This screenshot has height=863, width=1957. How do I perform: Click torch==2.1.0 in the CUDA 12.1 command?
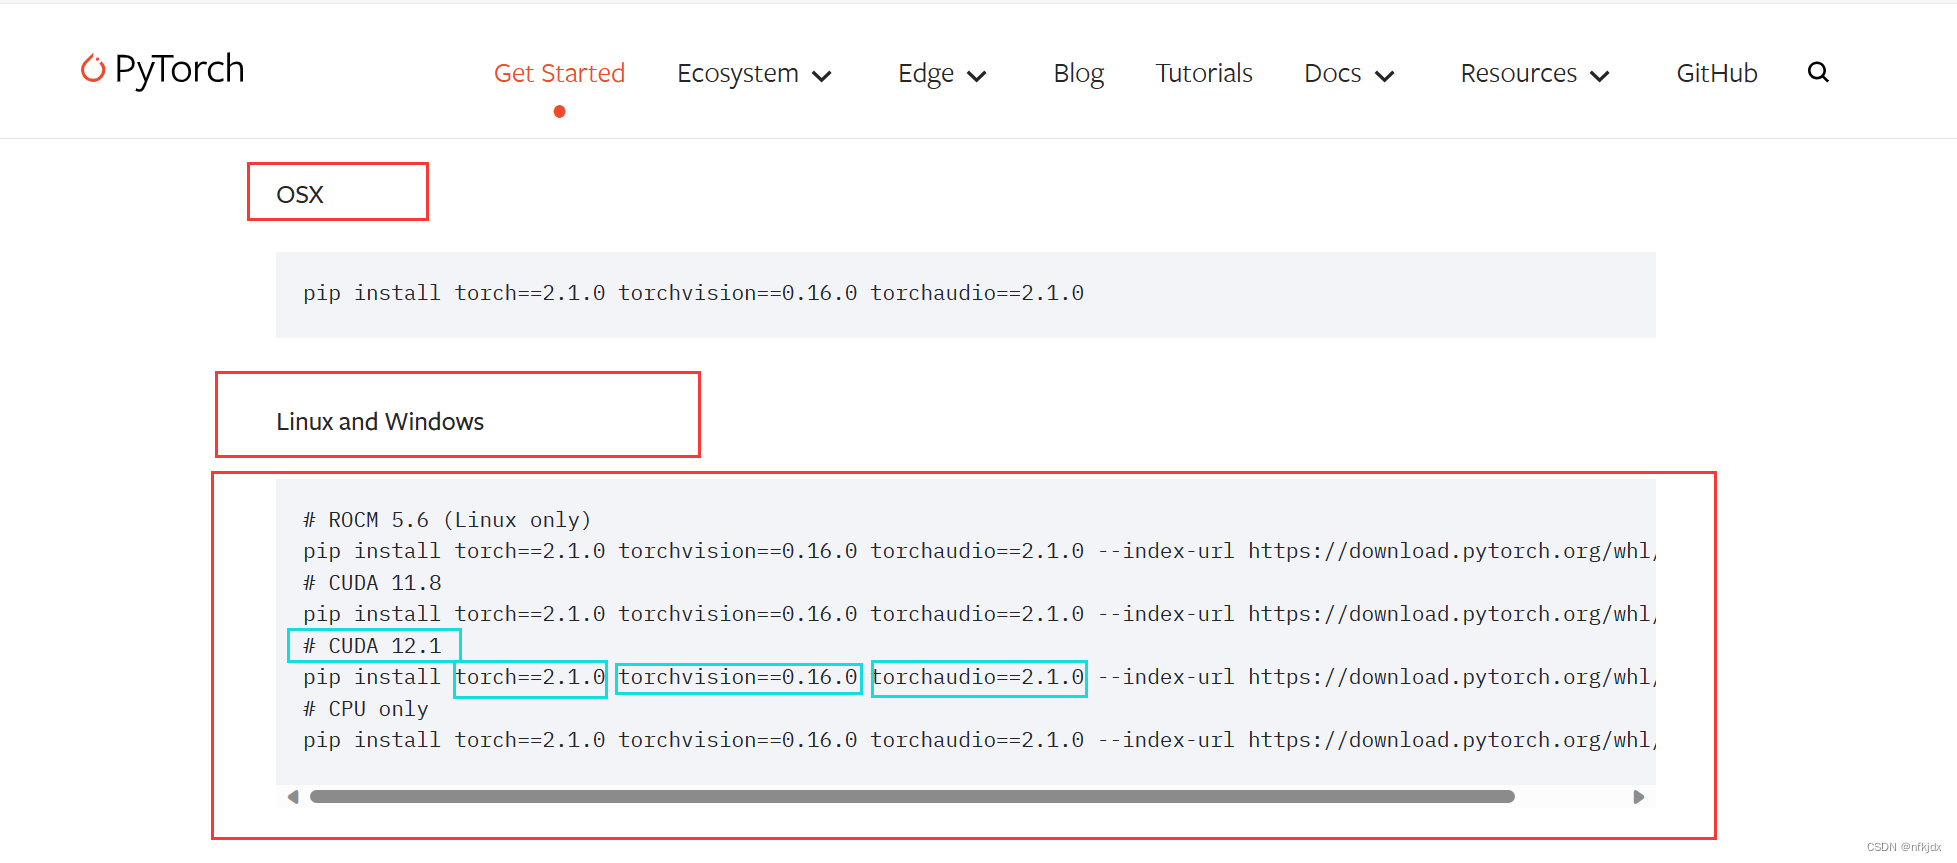(530, 677)
